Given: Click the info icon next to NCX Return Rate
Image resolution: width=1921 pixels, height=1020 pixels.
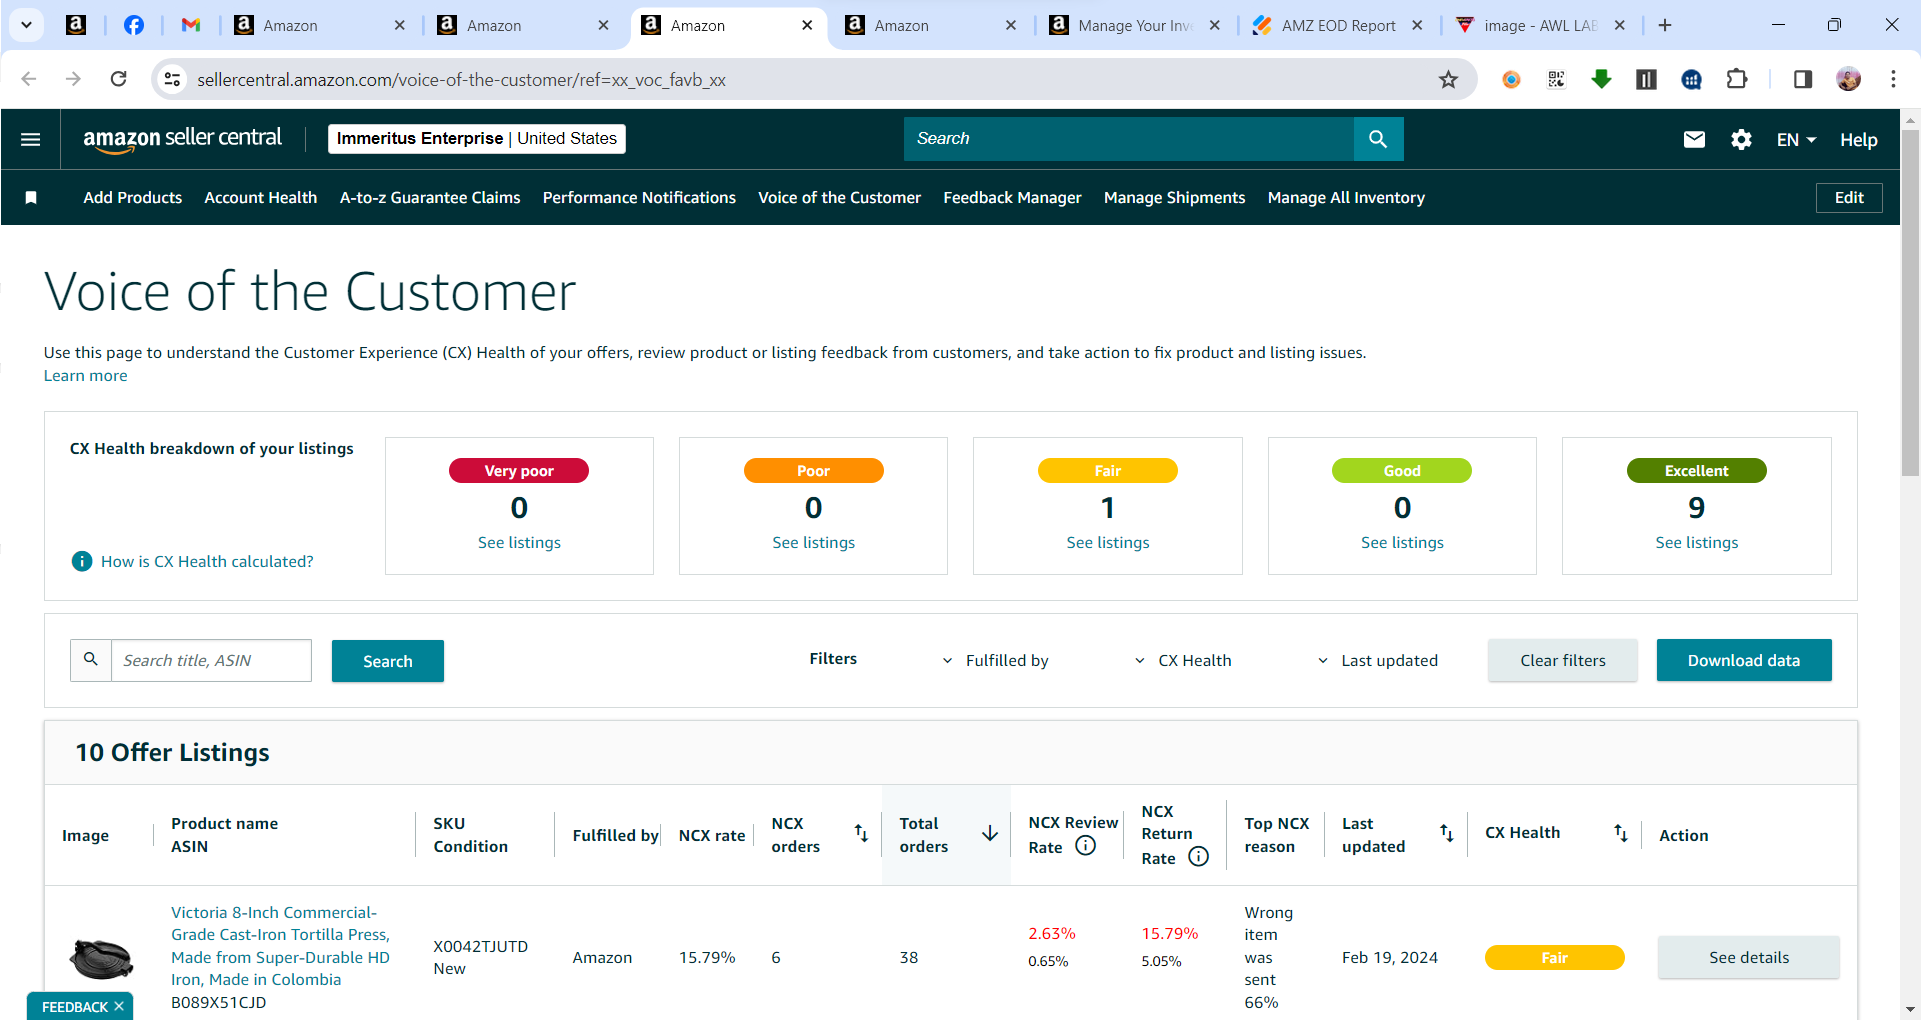Looking at the screenshot, I should click(1198, 857).
